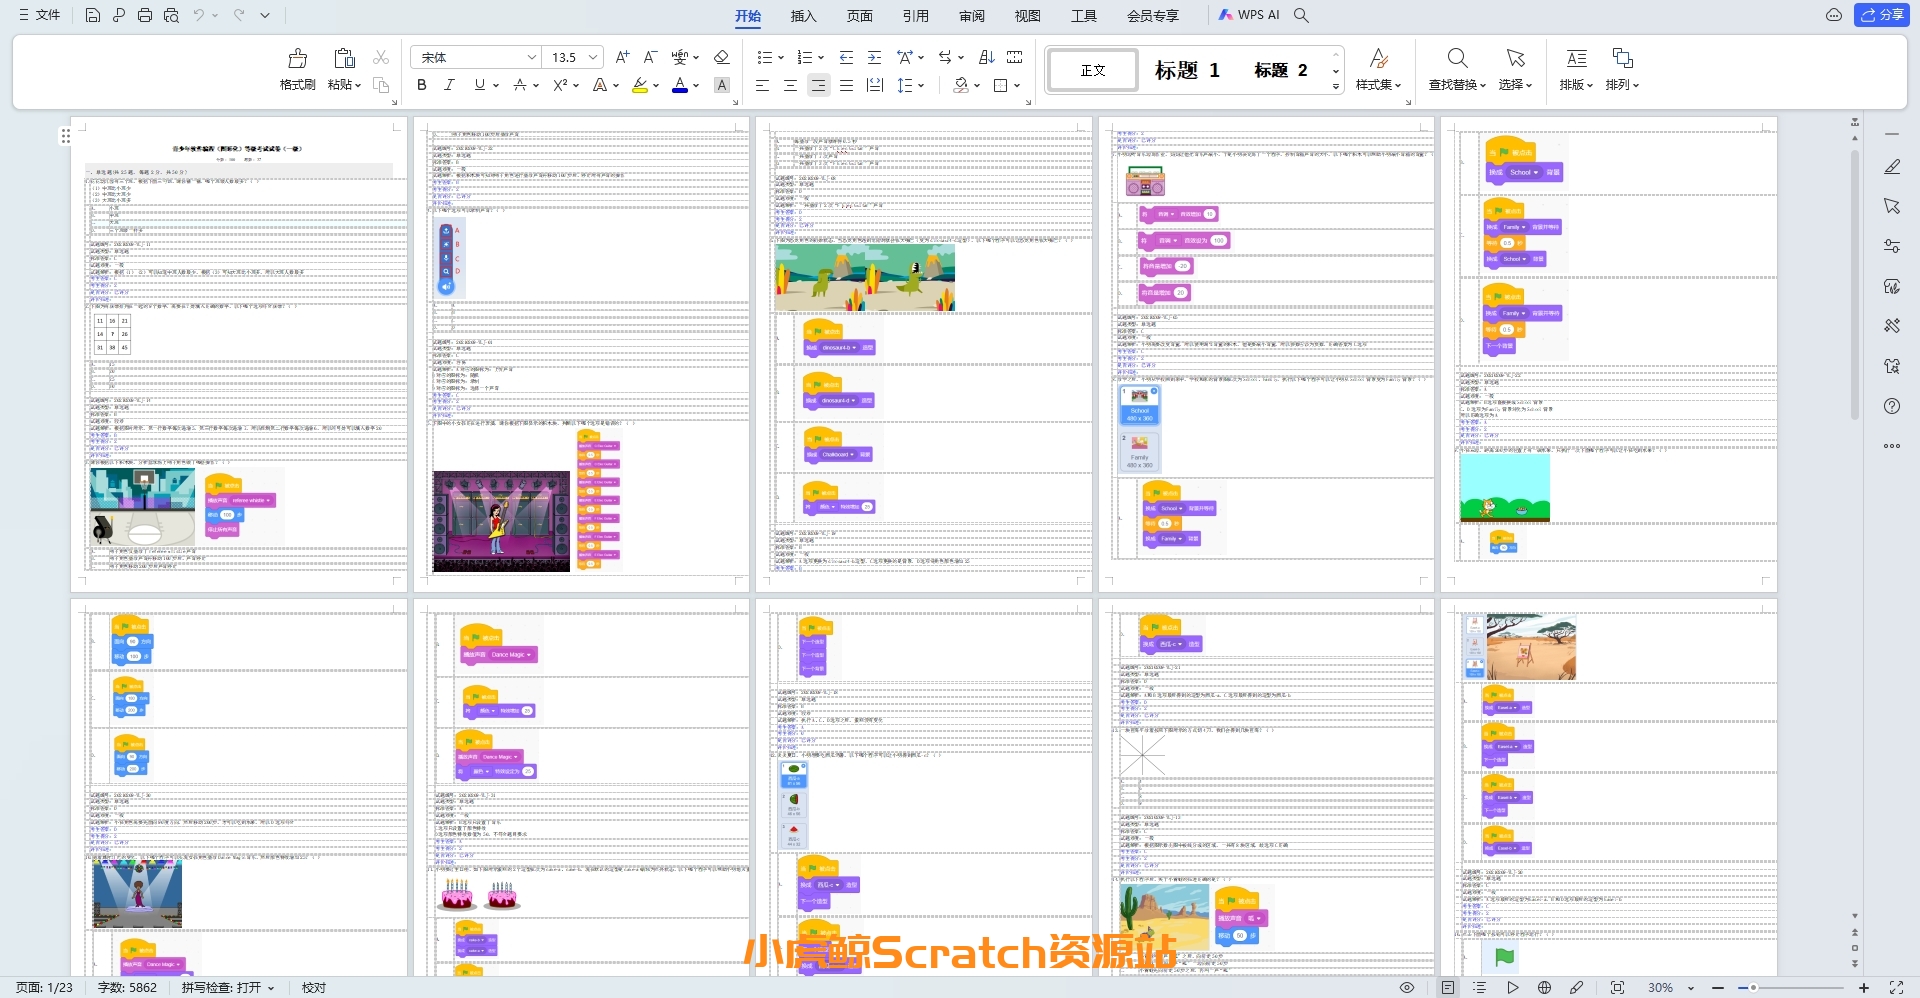Set paragraph to center alignment
This screenshot has height=998, width=1920.
pos(791,85)
